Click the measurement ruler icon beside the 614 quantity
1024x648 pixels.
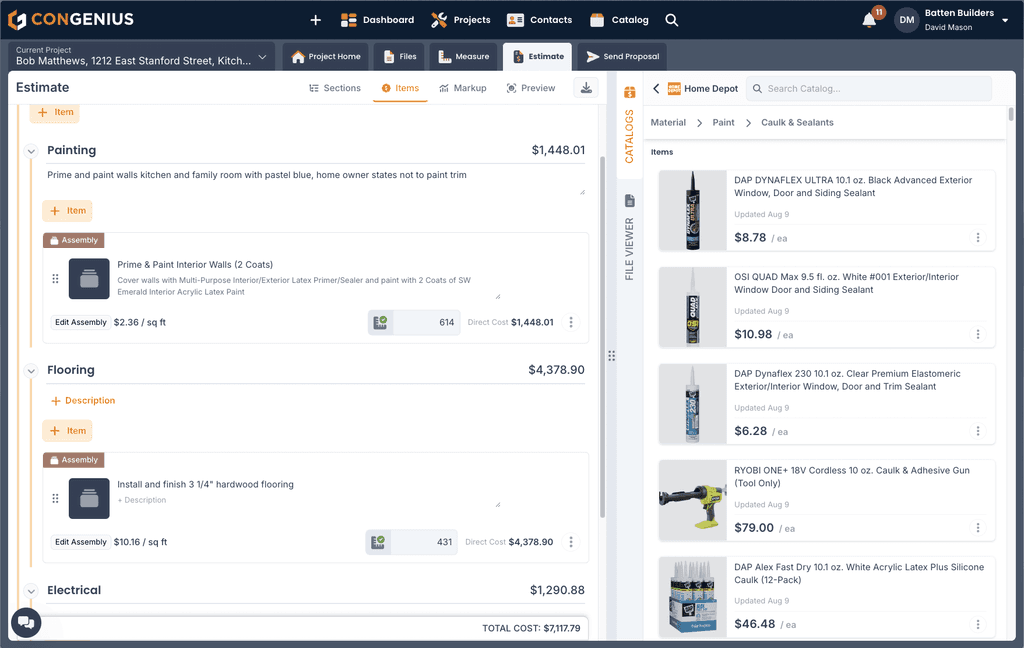pyautogui.click(x=379, y=322)
